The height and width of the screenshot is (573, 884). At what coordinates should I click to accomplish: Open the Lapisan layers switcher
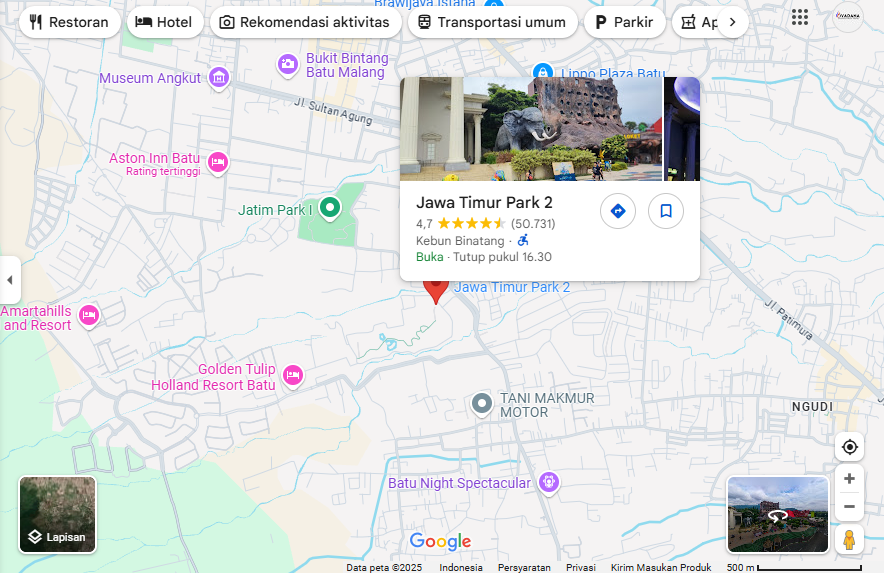point(58,514)
